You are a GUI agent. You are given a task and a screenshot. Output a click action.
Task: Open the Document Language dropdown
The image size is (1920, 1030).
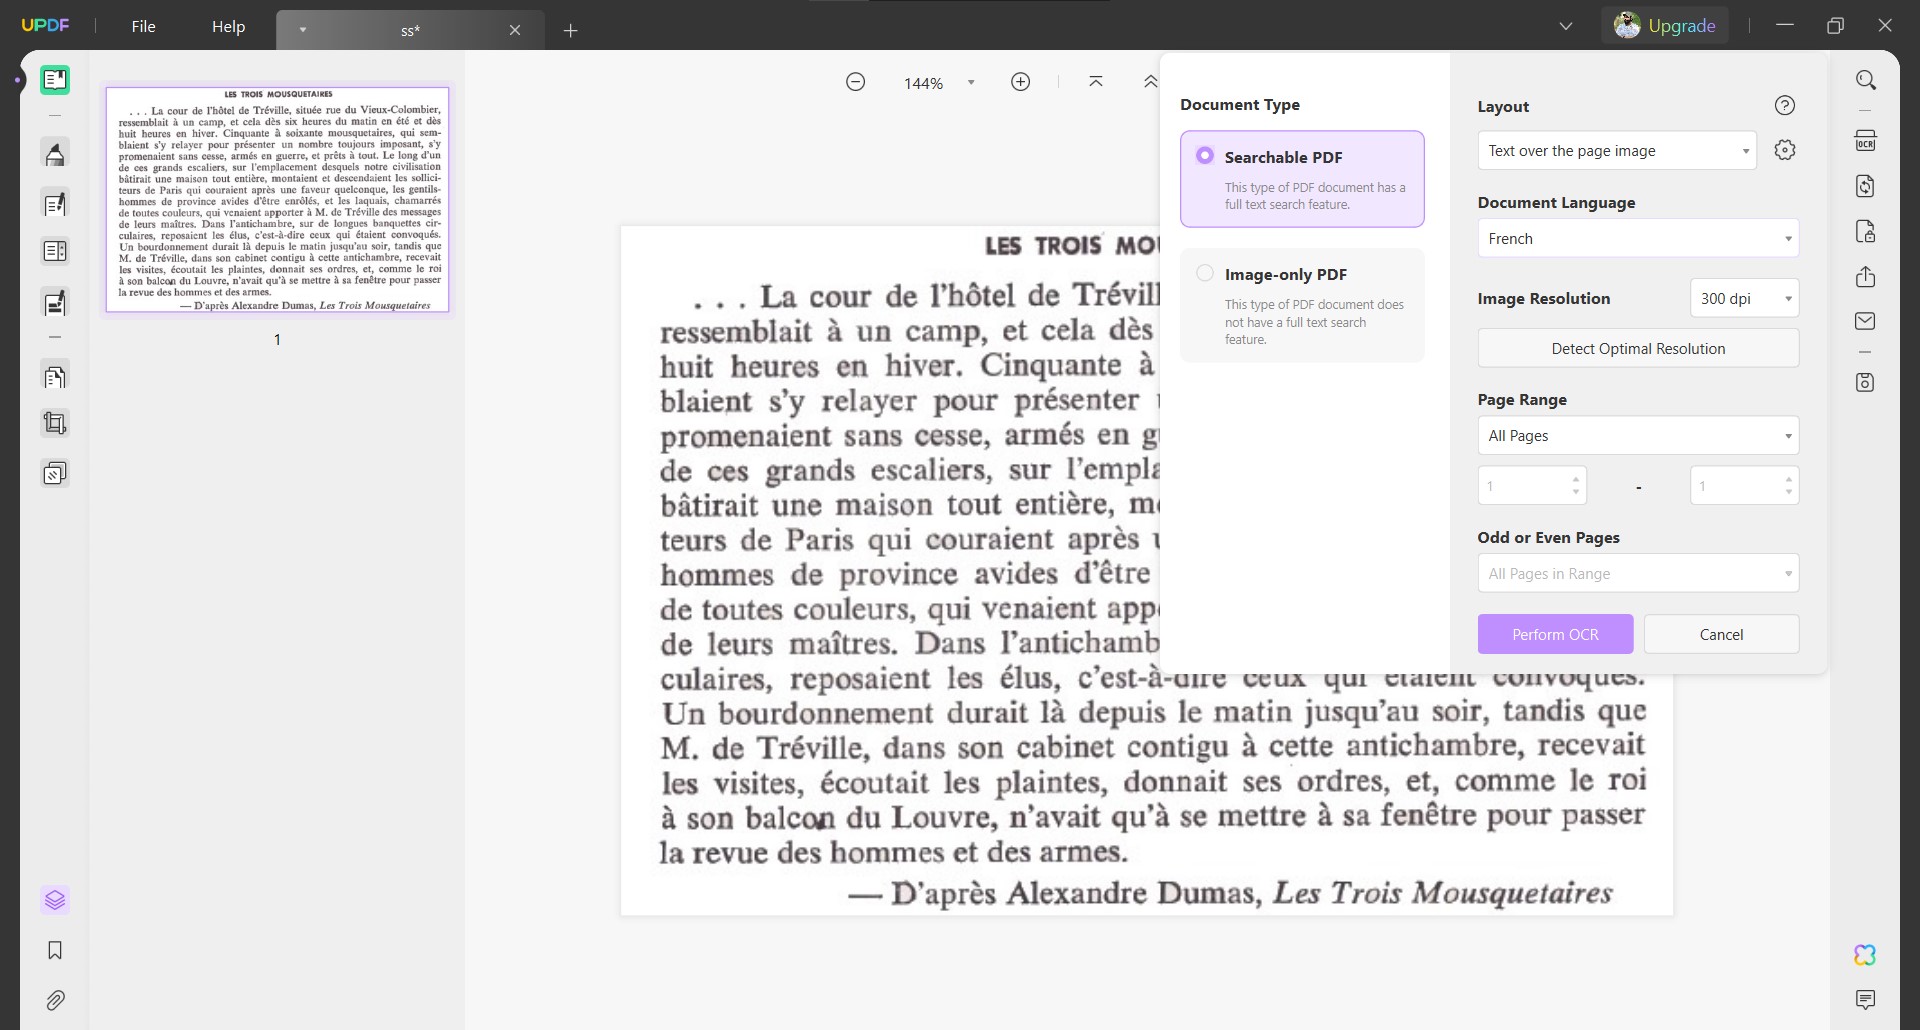[x=1637, y=238]
